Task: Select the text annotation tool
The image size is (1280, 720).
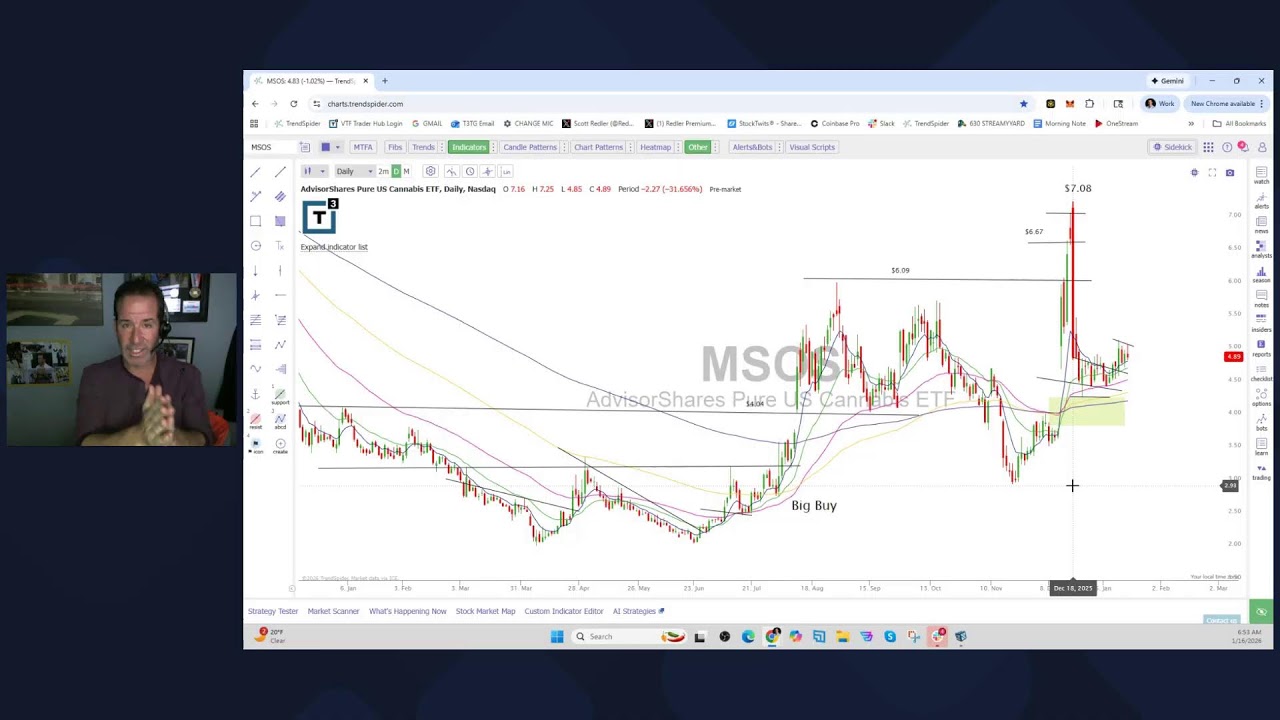Action: click(x=280, y=246)
